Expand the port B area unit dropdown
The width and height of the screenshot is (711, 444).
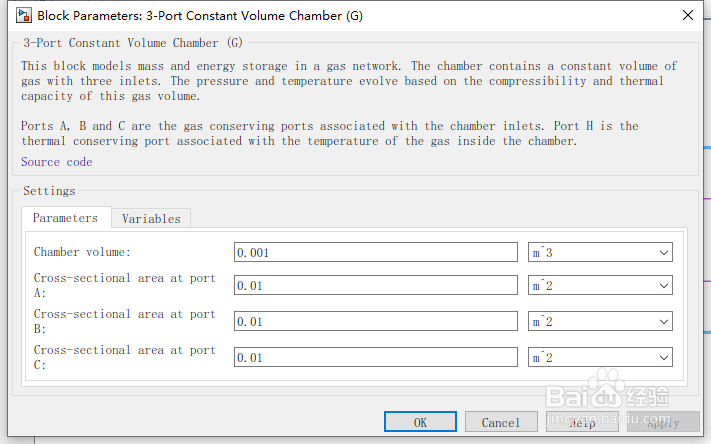[x=600, y=321]
